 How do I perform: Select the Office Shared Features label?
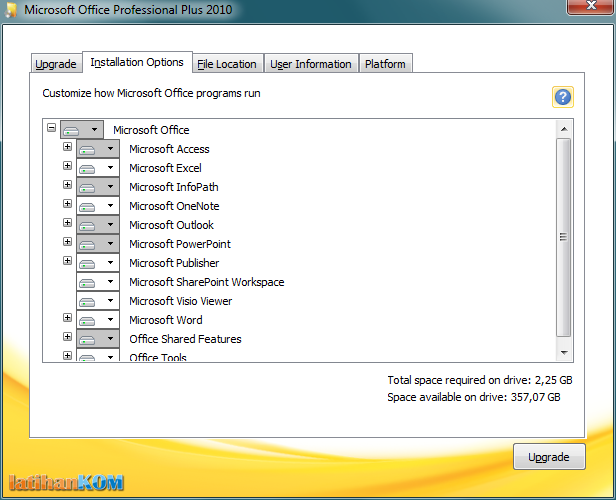point(185,339)
